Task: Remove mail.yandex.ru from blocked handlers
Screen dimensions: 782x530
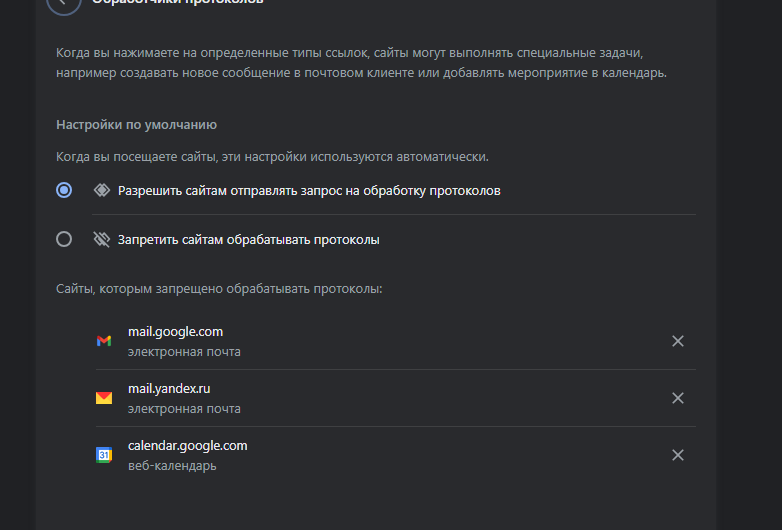Action: pos(678,398)
